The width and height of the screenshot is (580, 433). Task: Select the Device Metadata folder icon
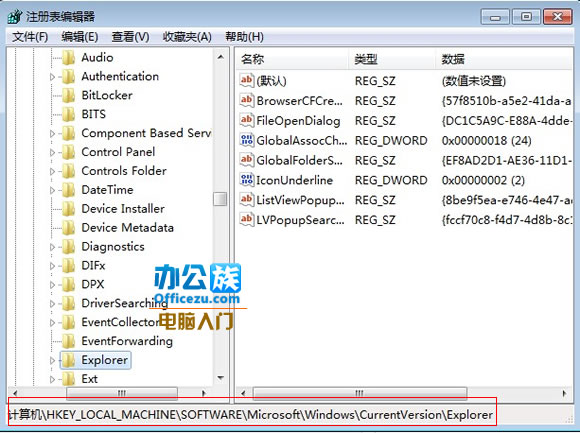click(x=68, y=228)
